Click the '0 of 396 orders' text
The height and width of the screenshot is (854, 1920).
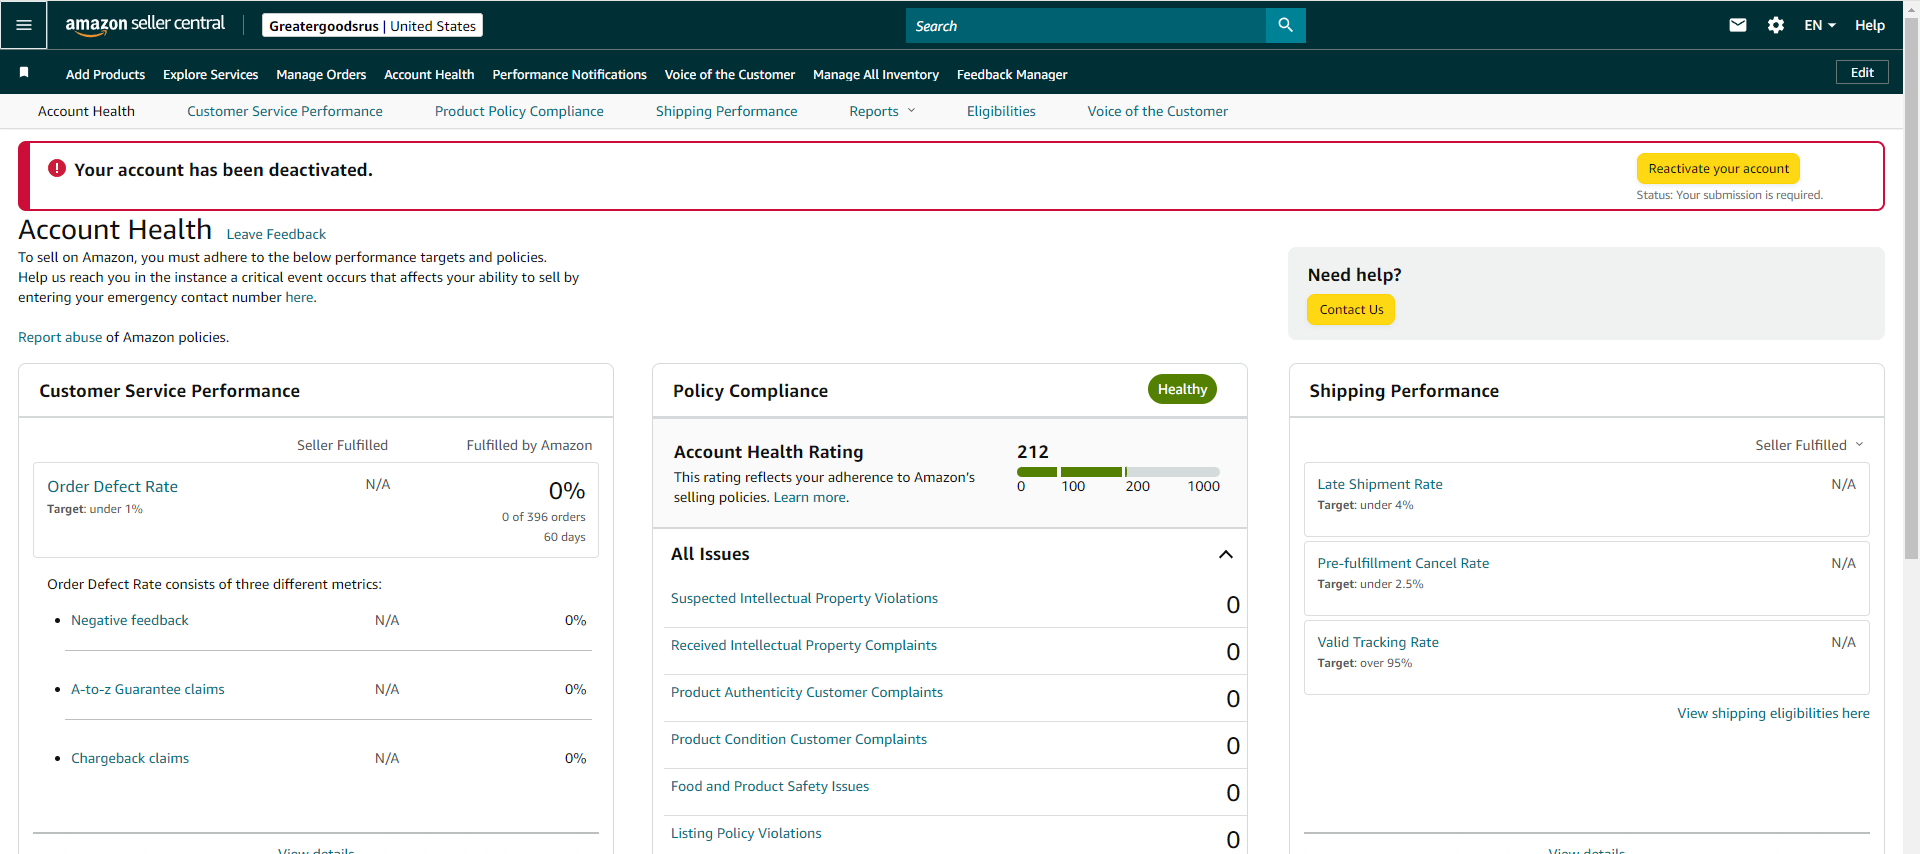pos(544,517)
